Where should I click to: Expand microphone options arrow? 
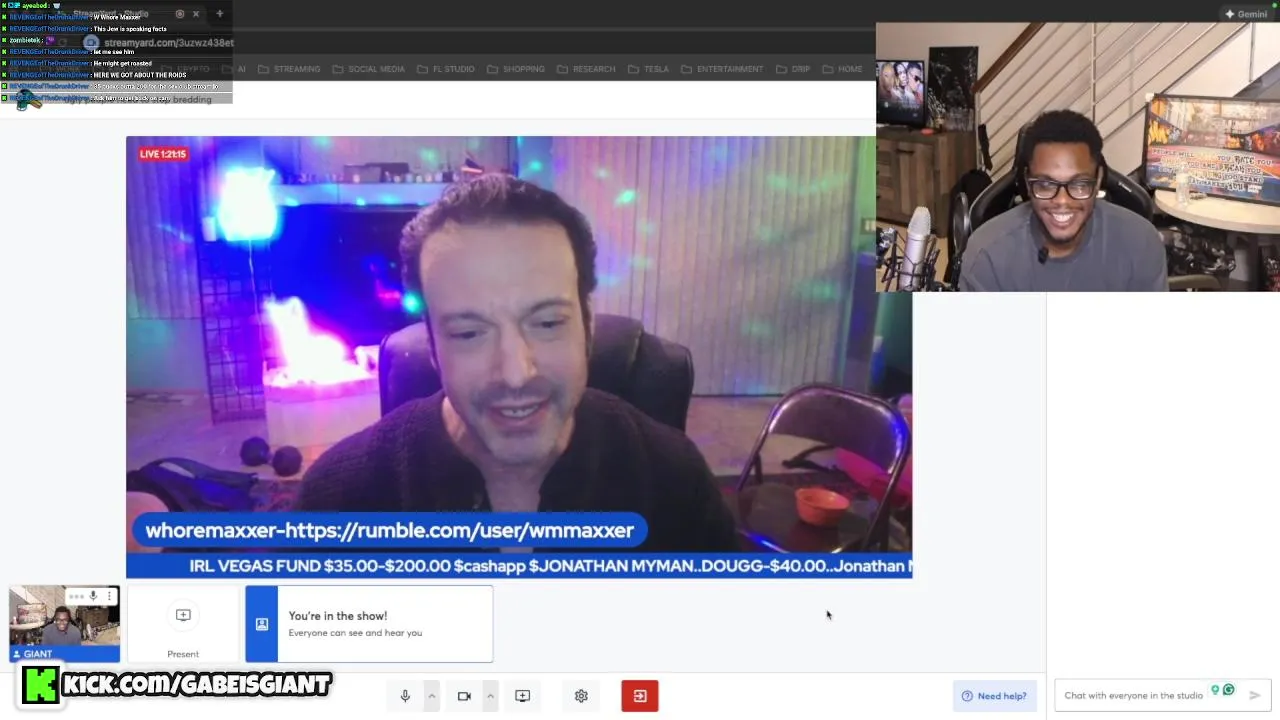(432, 696)
